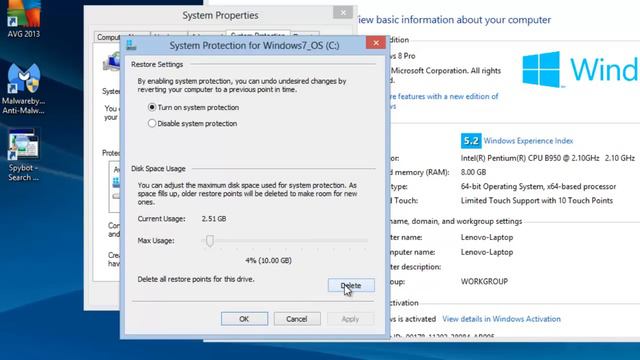Click the Disk Space Usage section heading
This screenshot has height=360, width=640.
click(x=158, y=169)
